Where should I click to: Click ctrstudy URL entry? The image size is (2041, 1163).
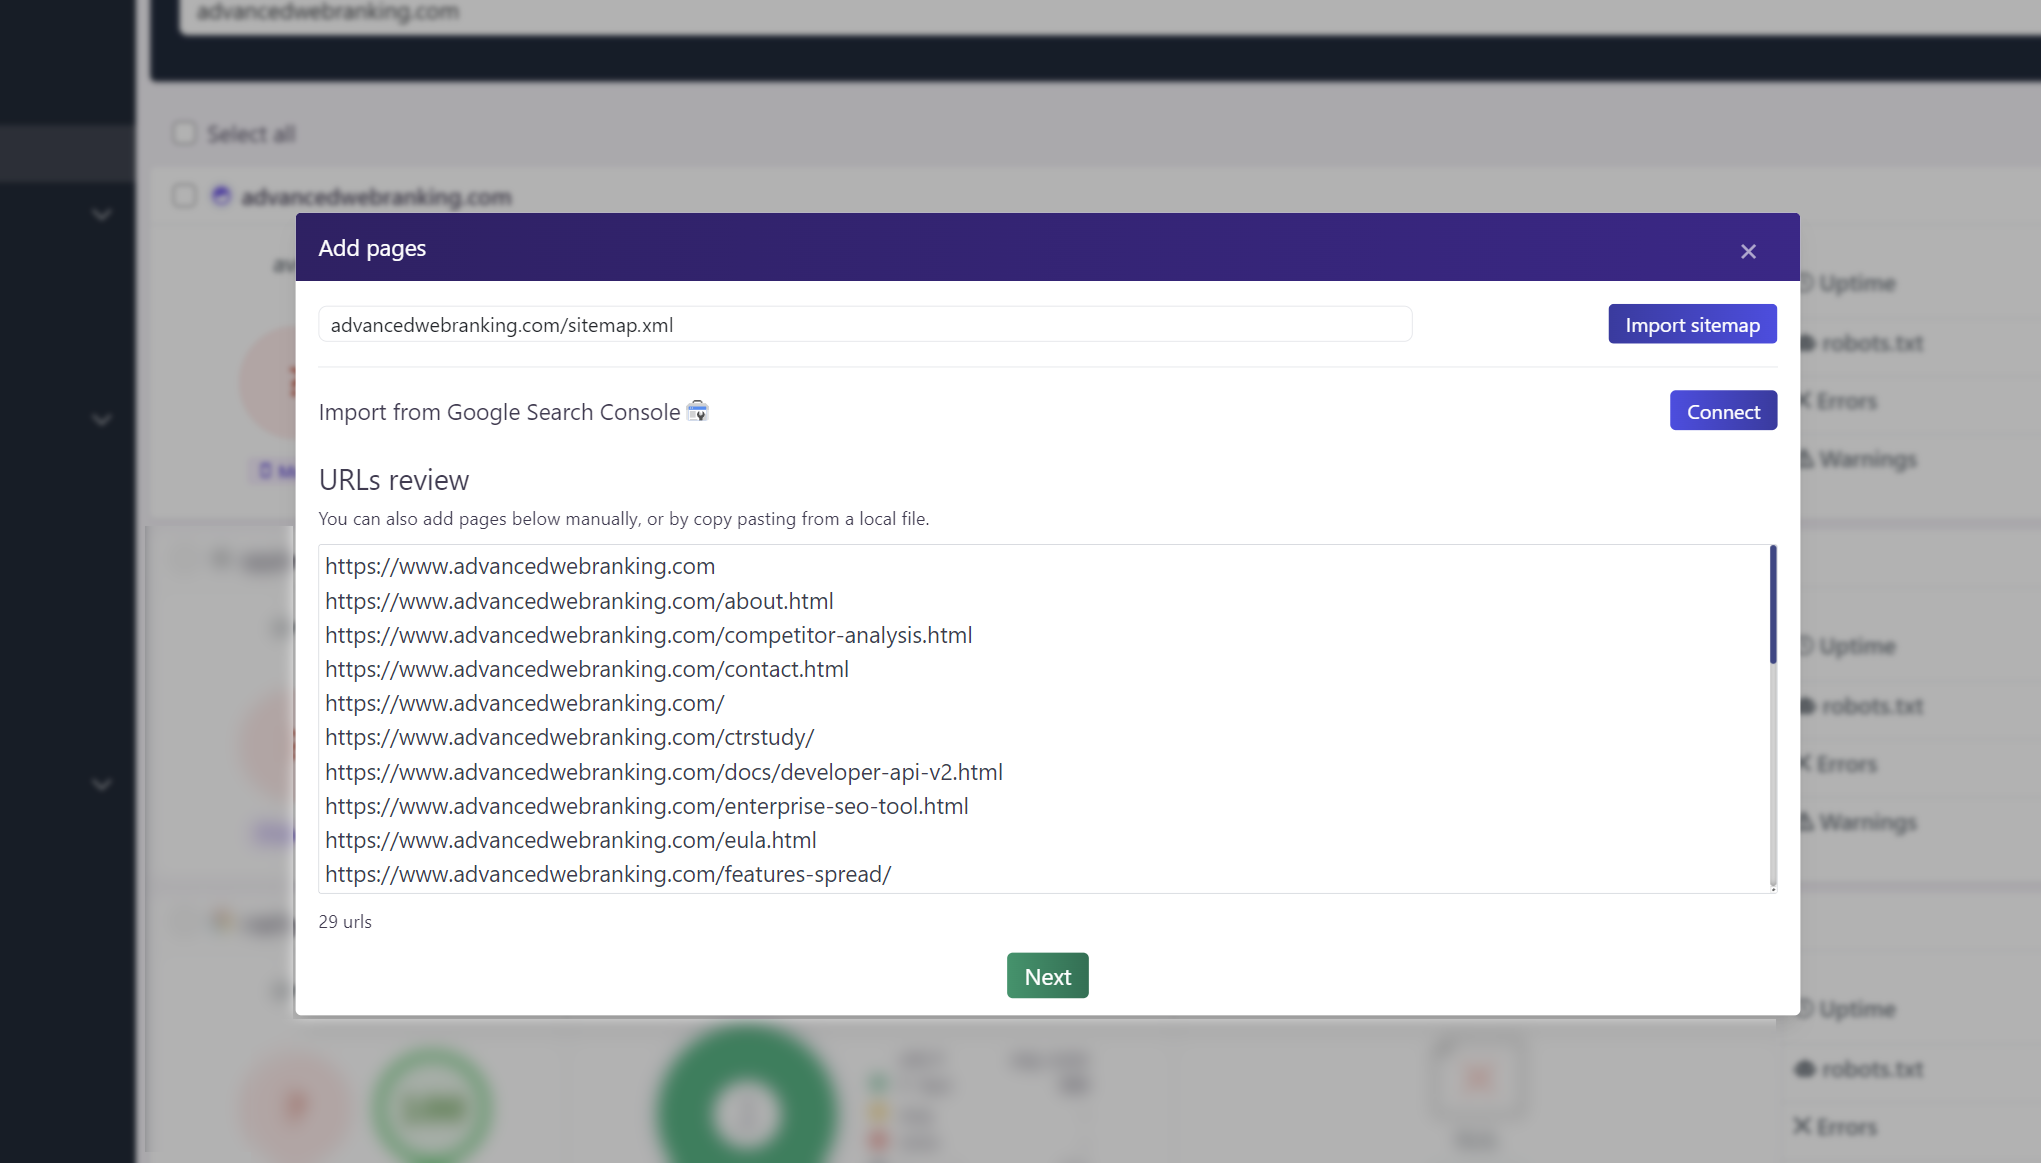[x=569, y=737]
